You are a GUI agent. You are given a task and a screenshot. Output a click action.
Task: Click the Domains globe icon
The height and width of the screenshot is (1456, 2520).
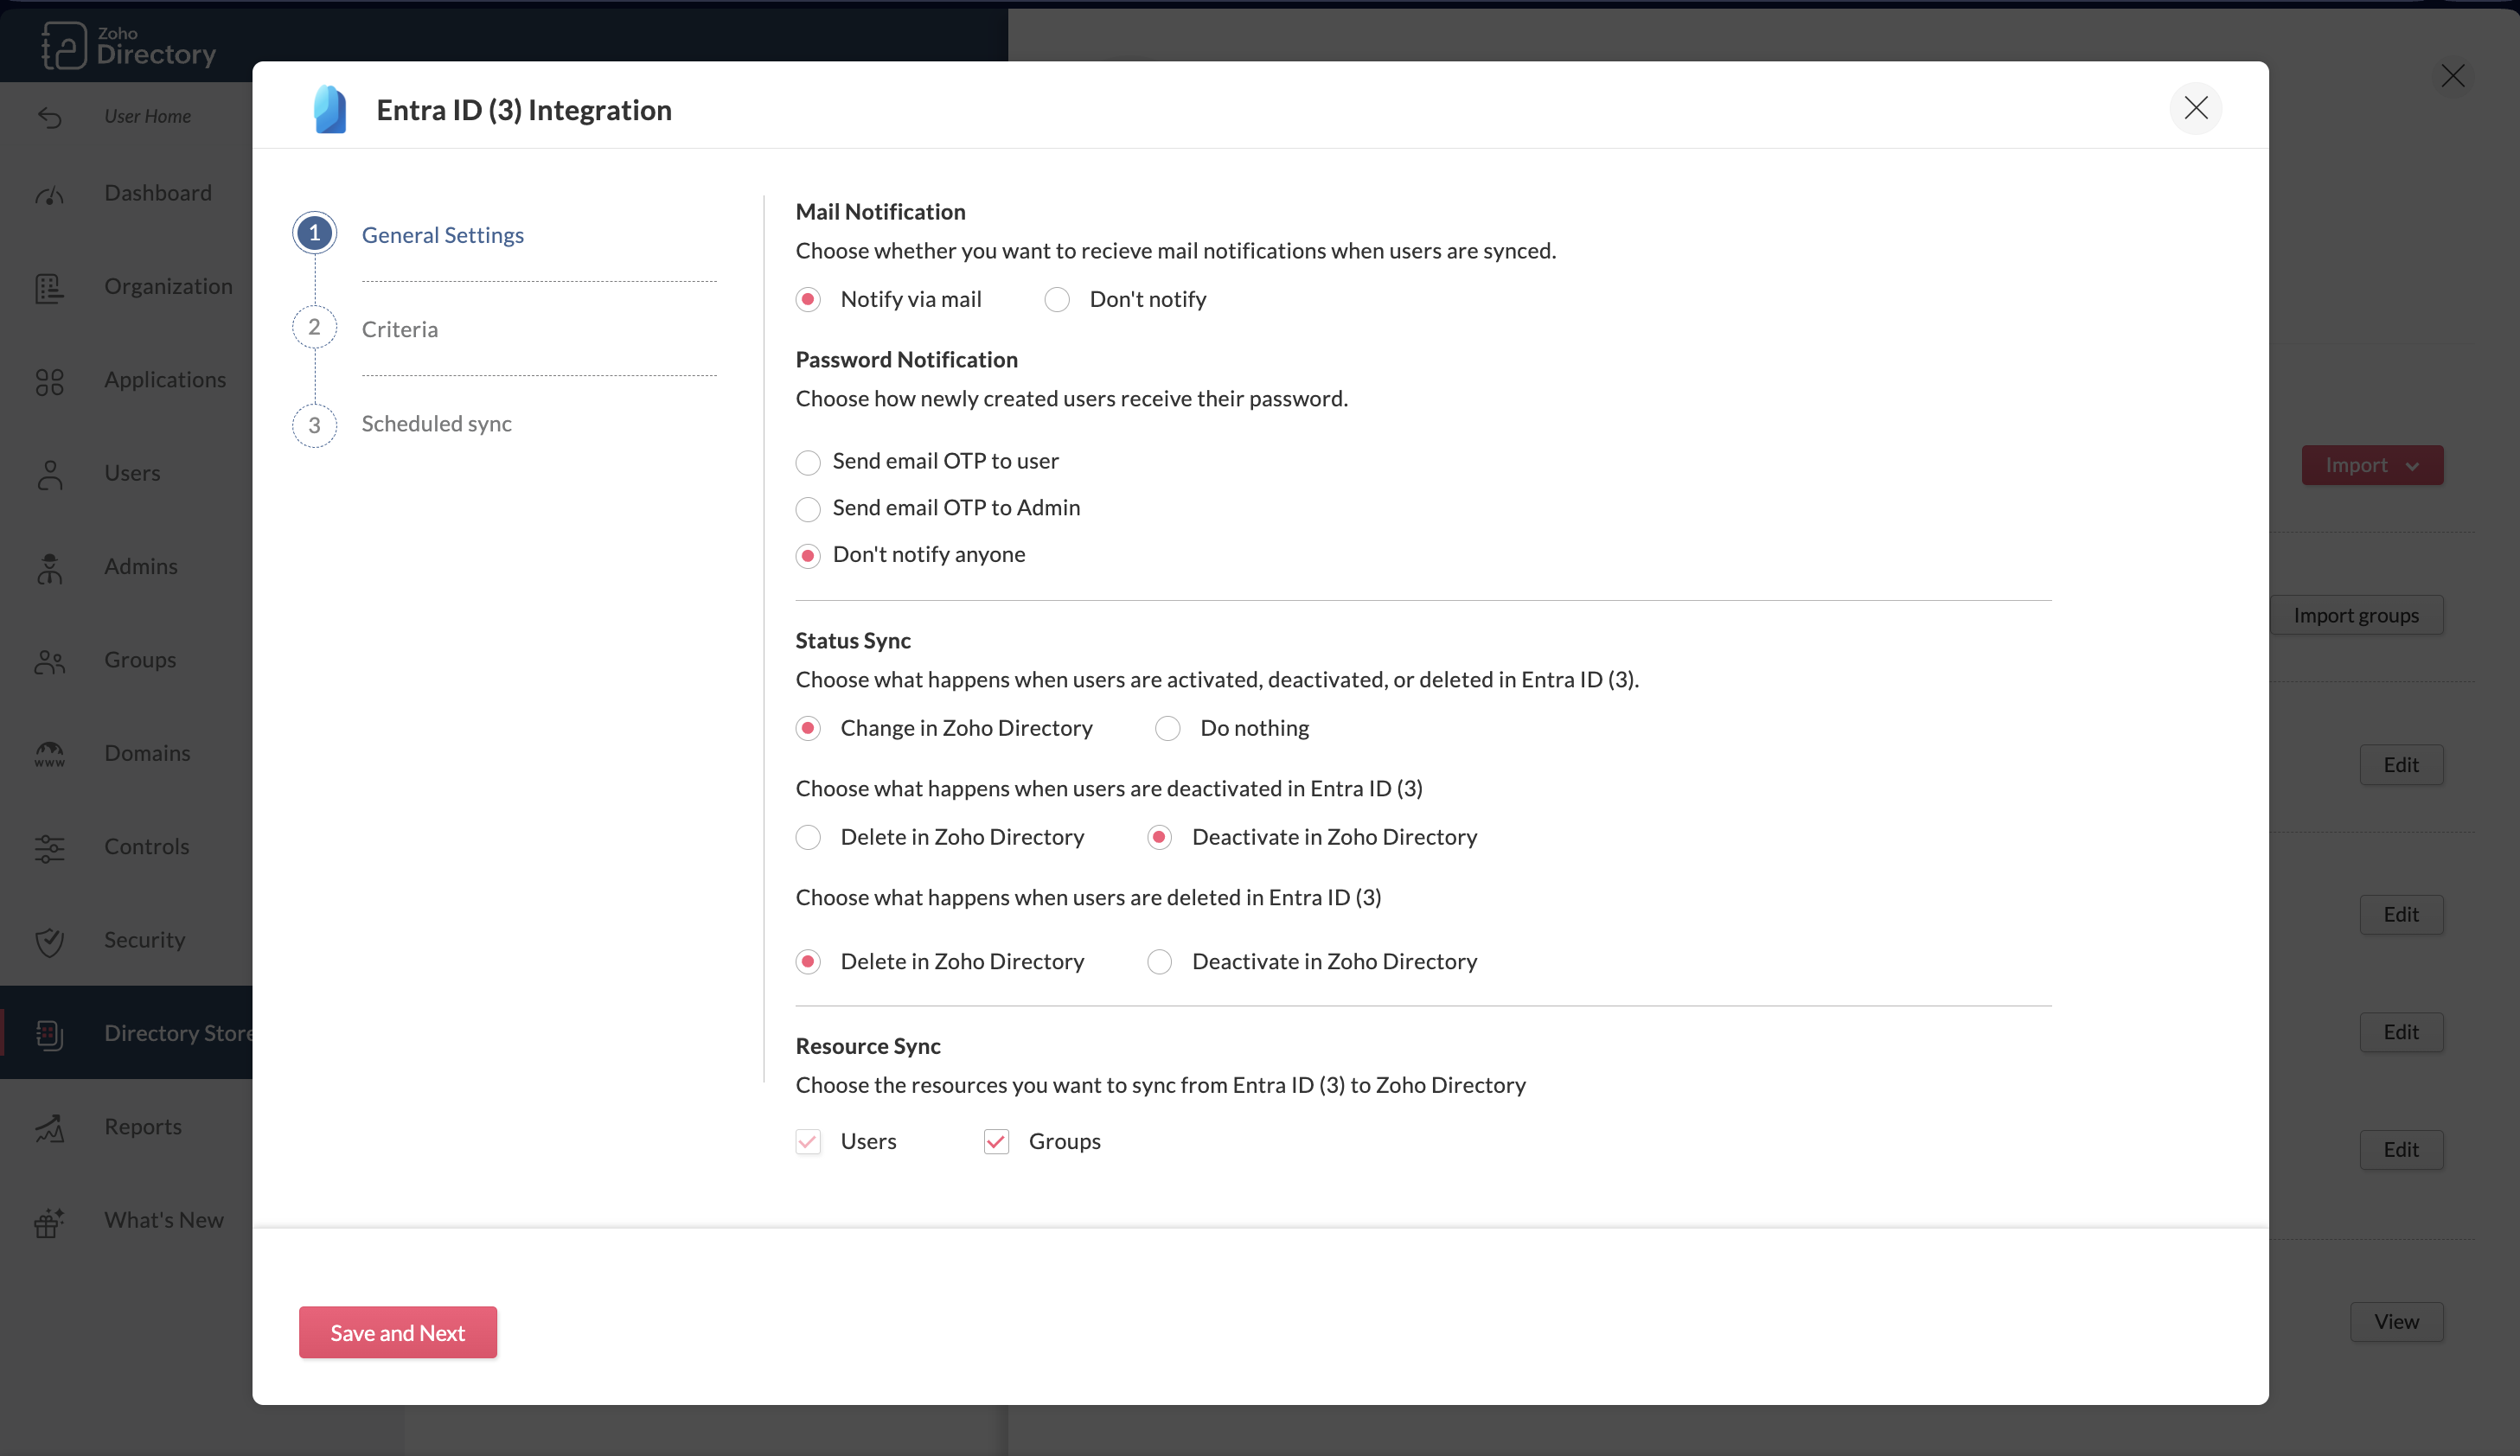[49, 754]
